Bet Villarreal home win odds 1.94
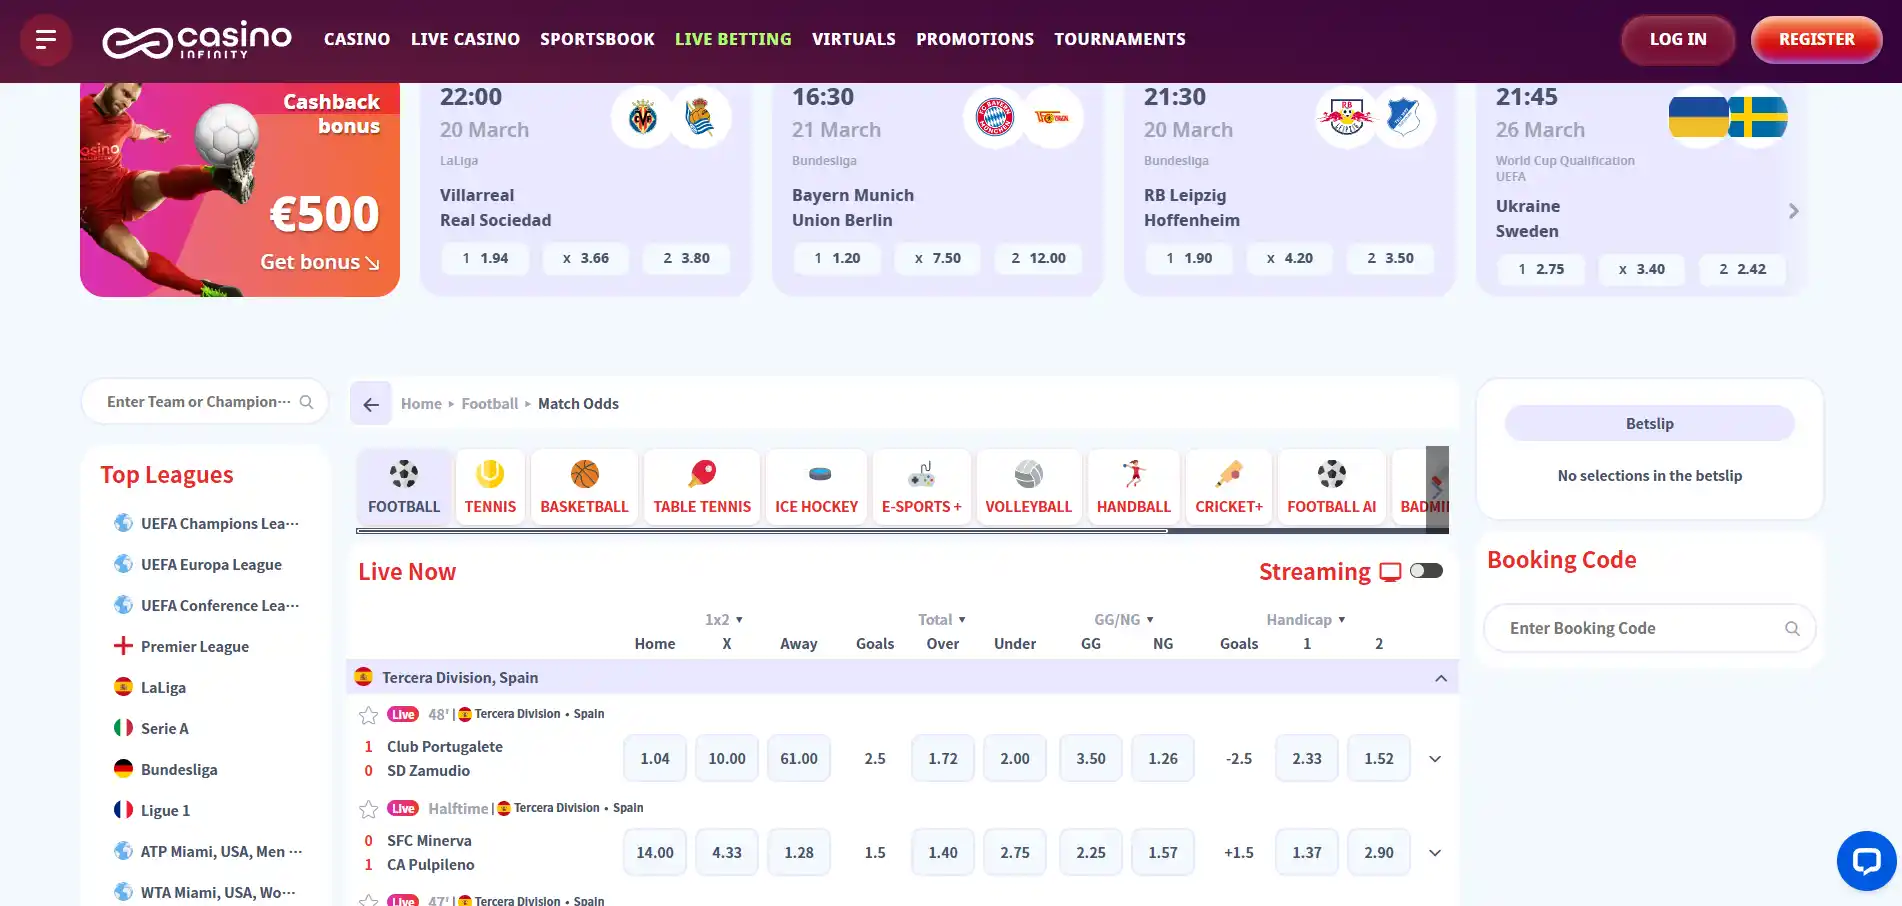The height and width of the screenshot is (906, 1902). pos(485,258)
